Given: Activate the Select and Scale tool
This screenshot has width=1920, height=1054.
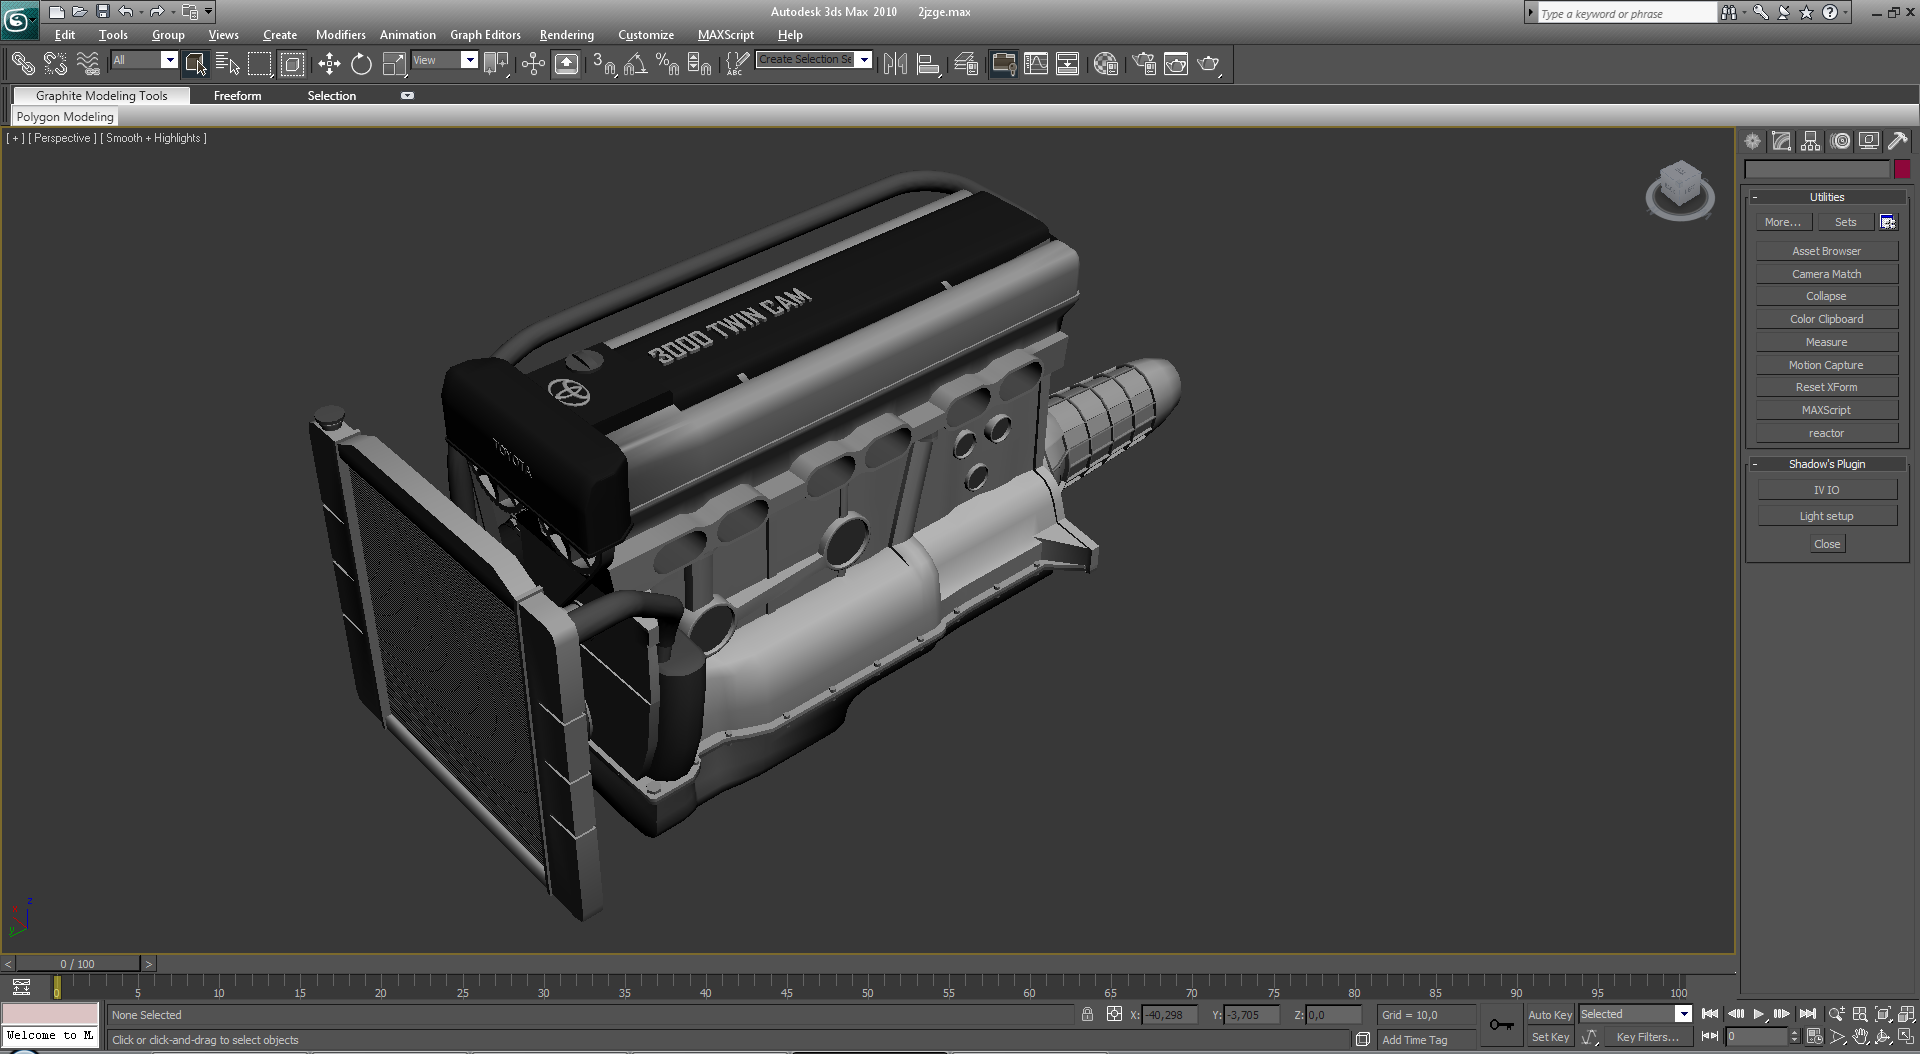Looking at the screenshot, I should (394, 64).
